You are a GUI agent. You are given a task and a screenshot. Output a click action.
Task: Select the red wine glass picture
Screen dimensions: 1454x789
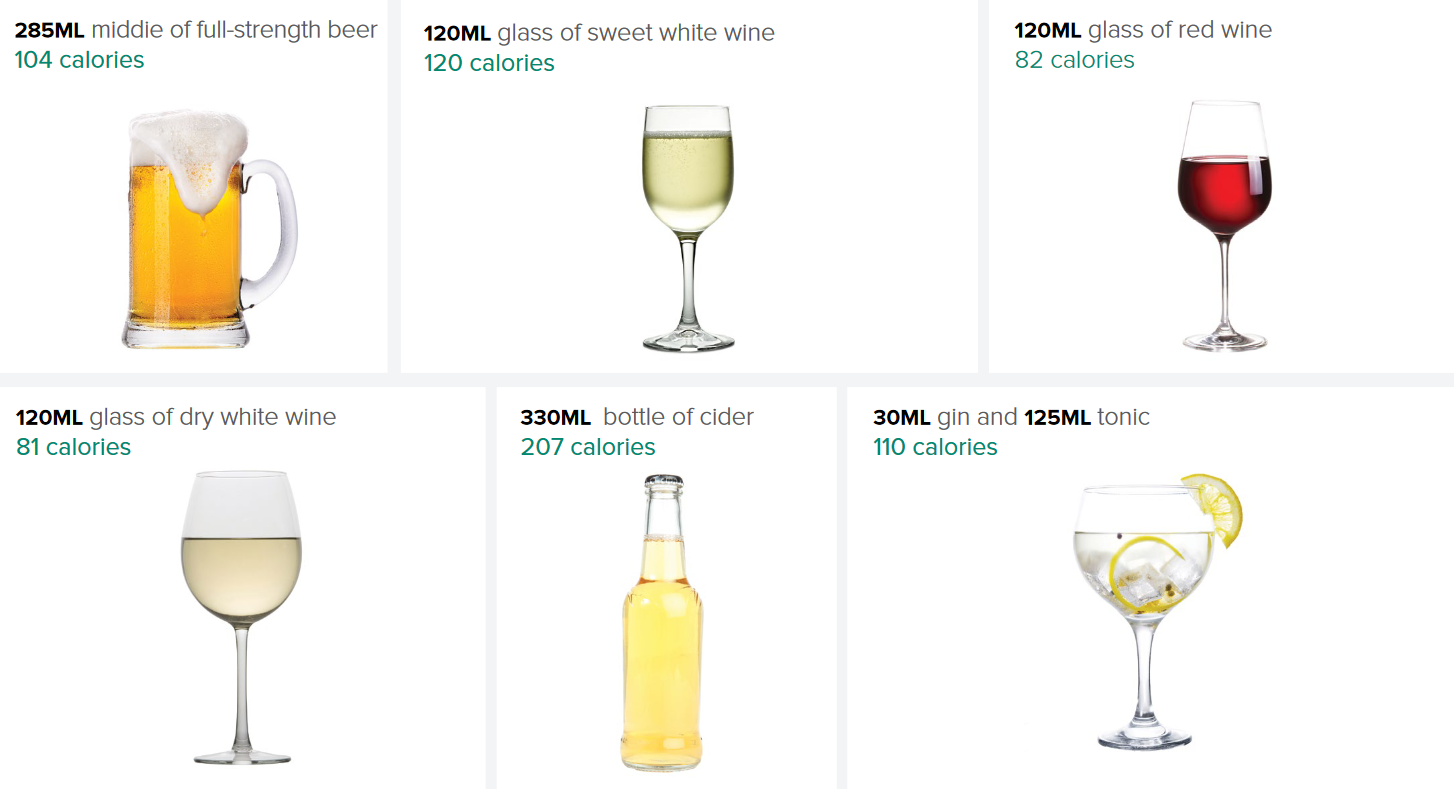click(1224, 225)
